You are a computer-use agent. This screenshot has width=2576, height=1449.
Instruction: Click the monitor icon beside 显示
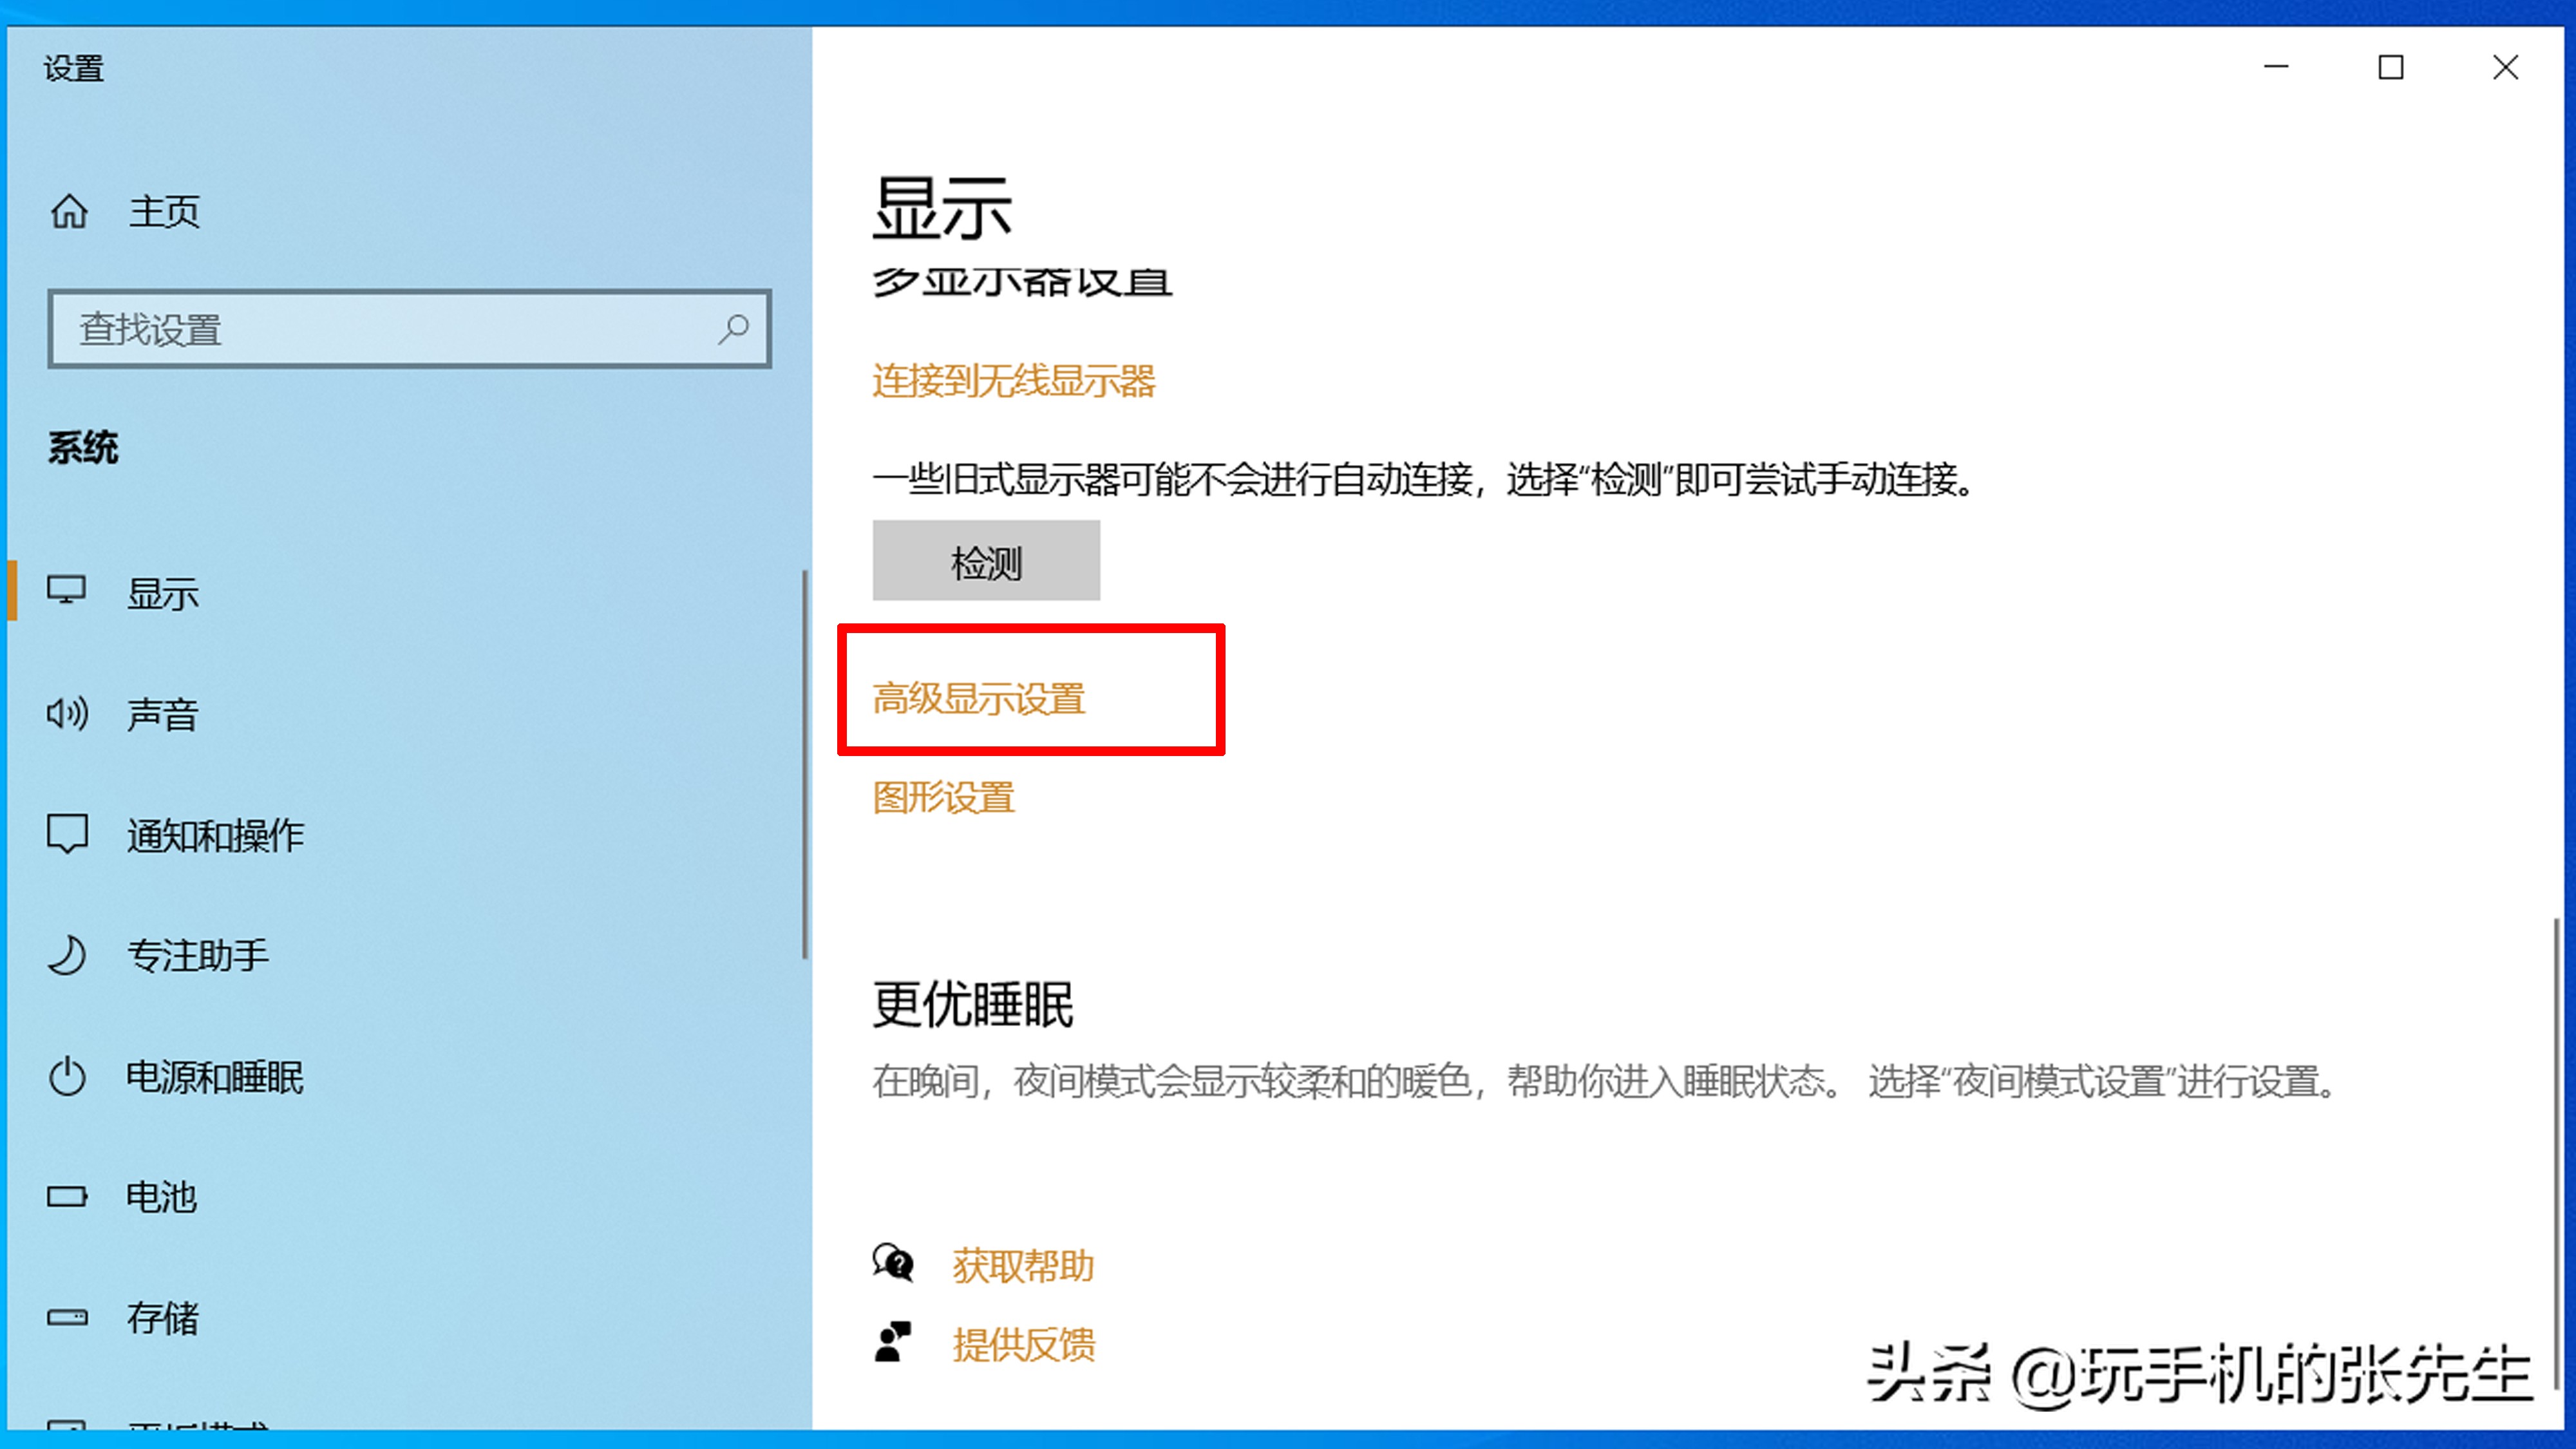click(67, 590)
